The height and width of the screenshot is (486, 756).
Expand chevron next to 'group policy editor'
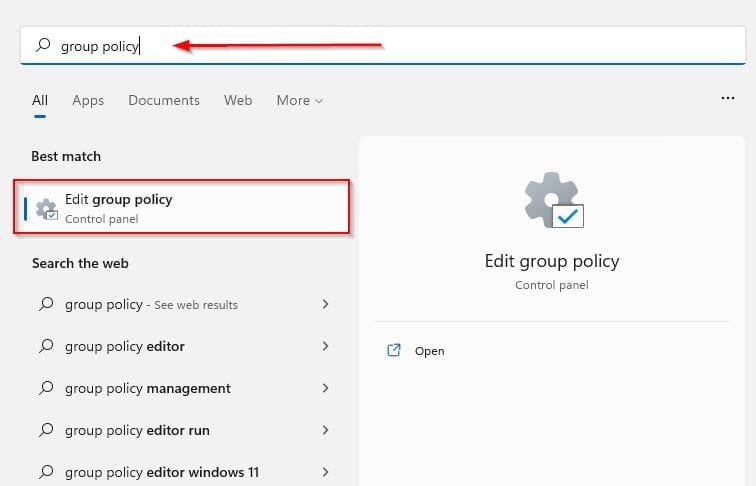pyautogui.click(x=325, y=346)
